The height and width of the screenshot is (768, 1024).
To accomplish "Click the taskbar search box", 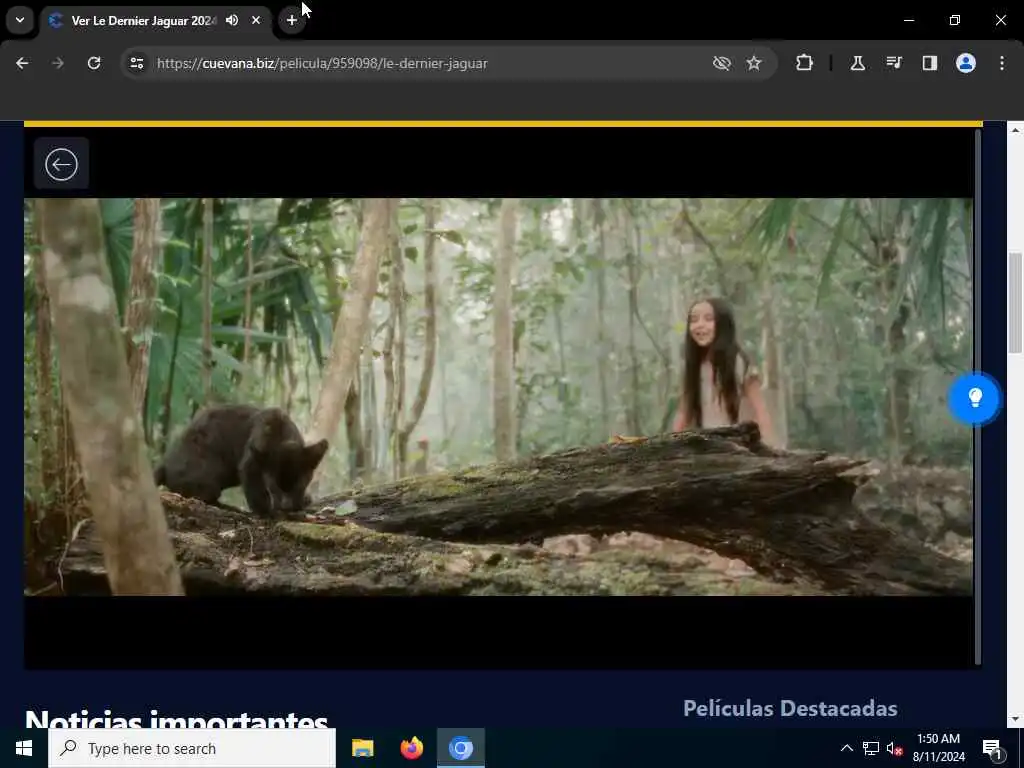I will coord(192,748).
